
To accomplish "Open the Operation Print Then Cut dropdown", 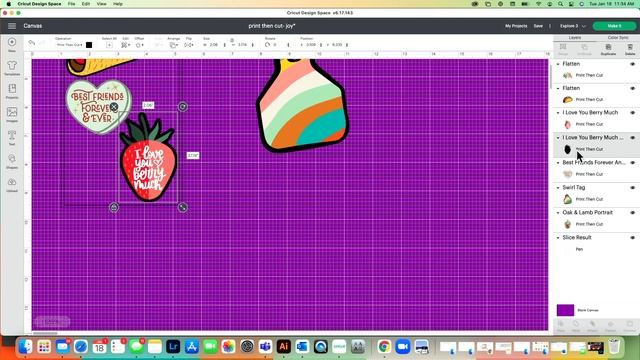I will tap(69, 45).
